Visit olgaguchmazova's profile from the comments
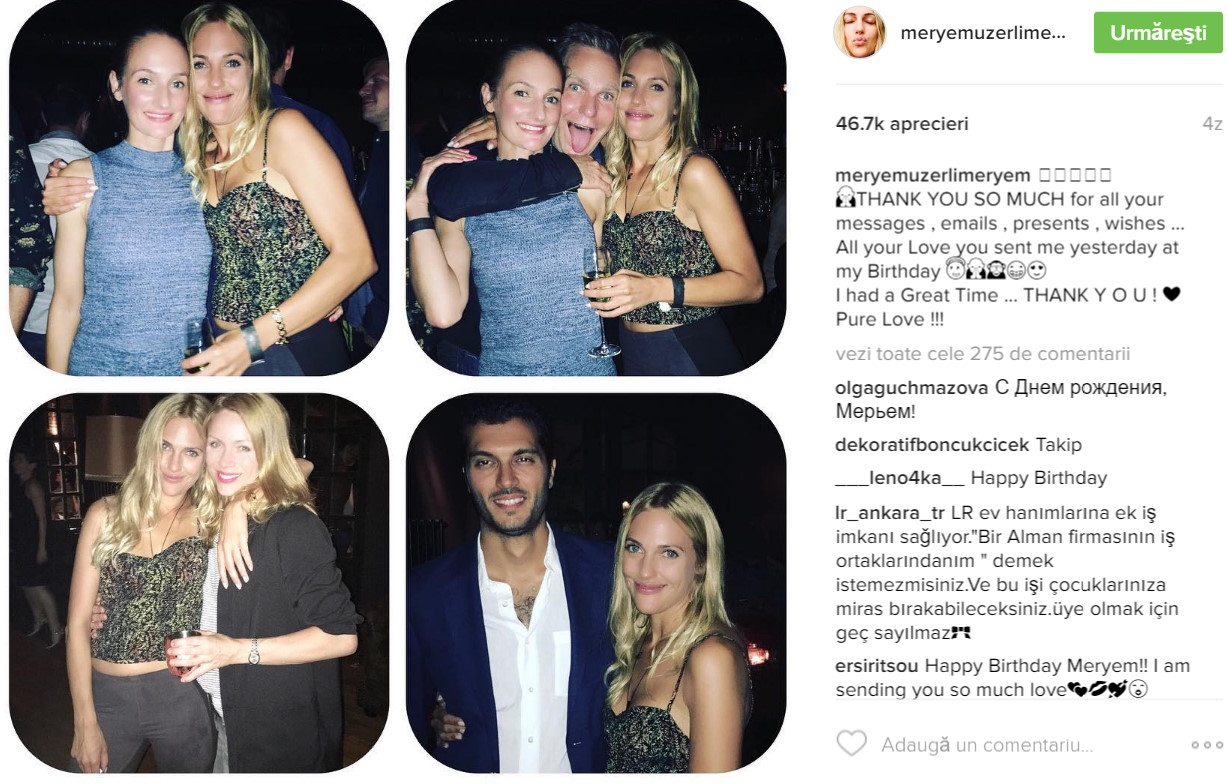Image resolution: width=1228 pixels, height=784 pixels. [912, 387]
